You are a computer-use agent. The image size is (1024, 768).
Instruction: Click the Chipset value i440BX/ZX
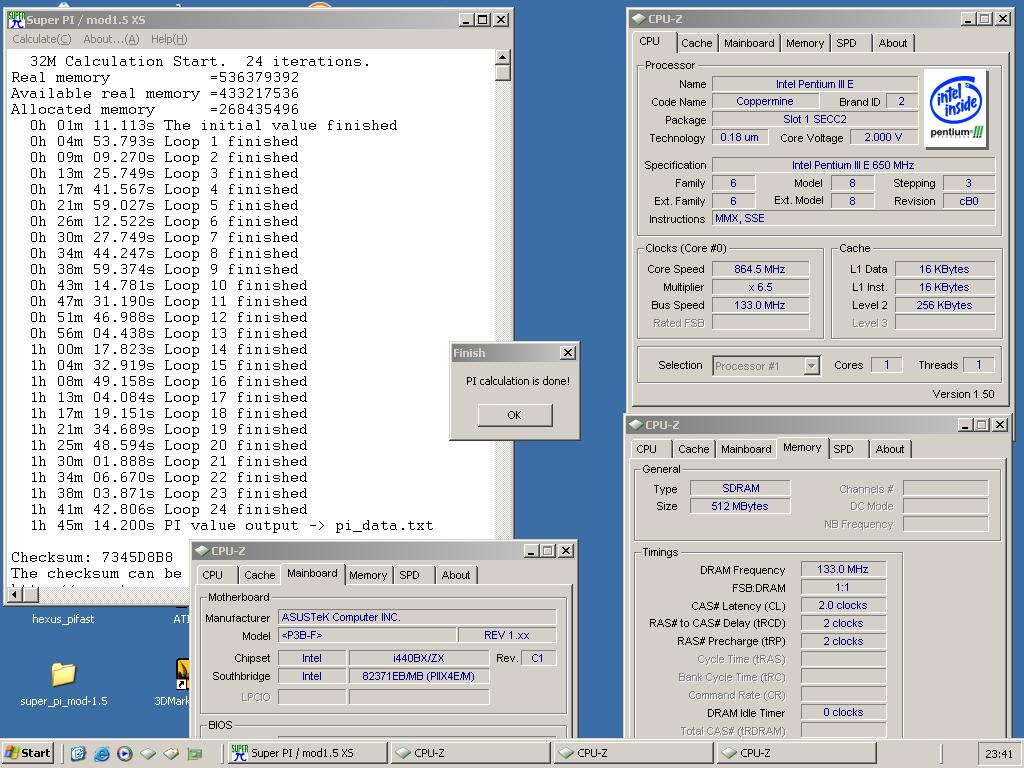pos(419,658)
